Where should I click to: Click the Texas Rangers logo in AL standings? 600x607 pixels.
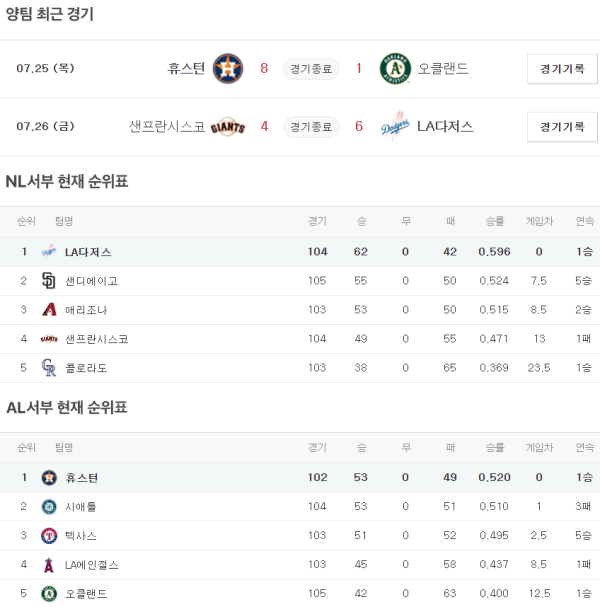coord(49,536)
